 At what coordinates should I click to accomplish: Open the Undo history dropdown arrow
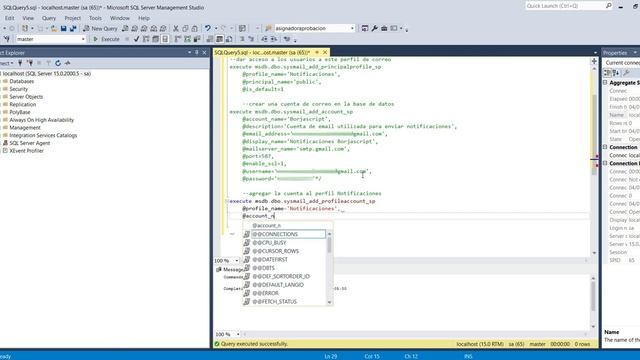tap(216, 28)
